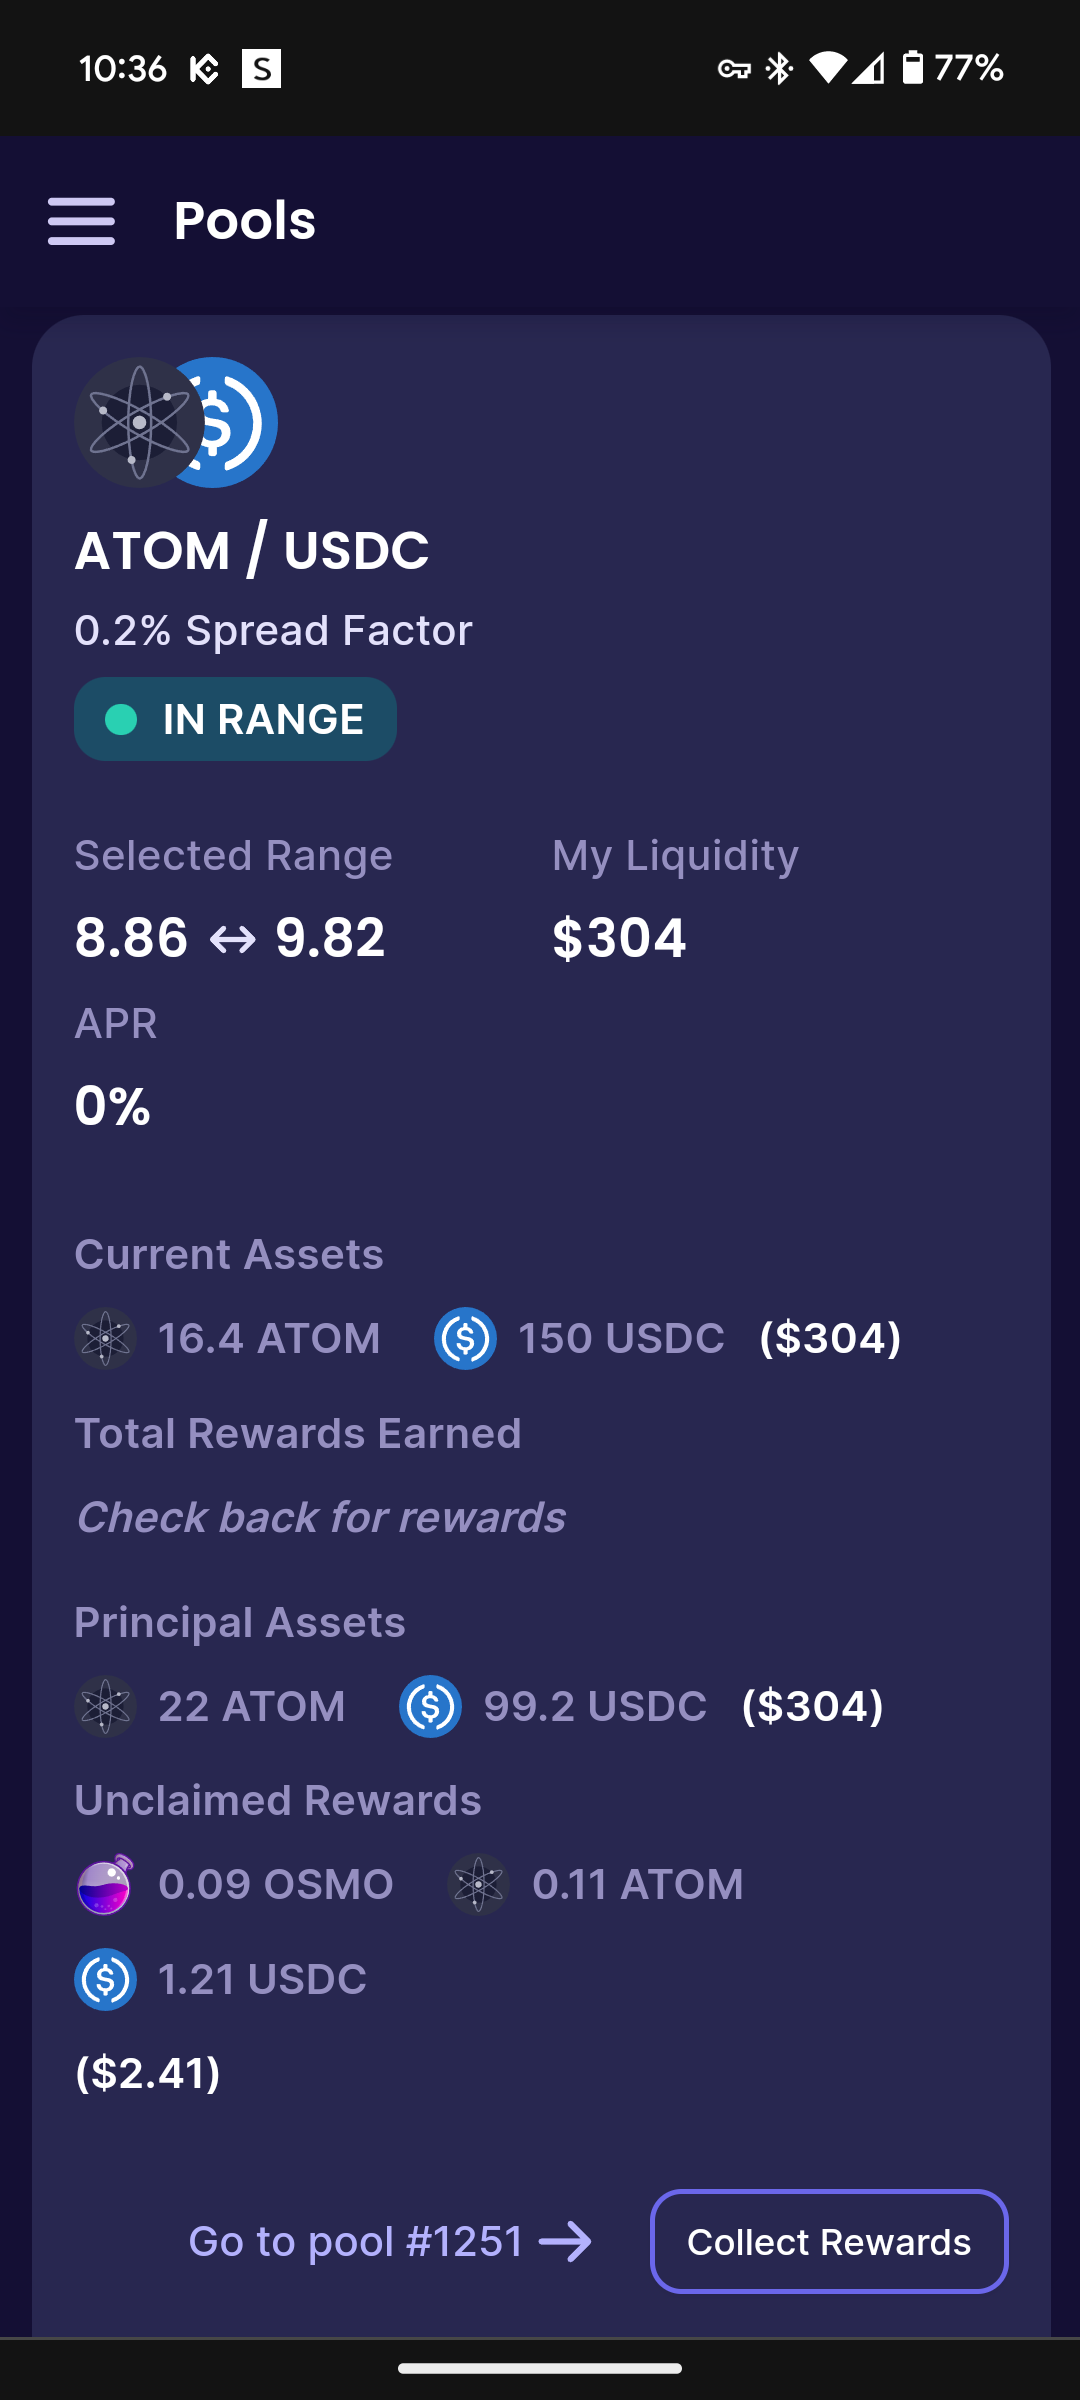Image resolution: width=1080 pixels, height=2400 pixels.
Task: Tap the ATOM icon in Current Assets
Action: pyautogui.click(x=105, y=1338)
